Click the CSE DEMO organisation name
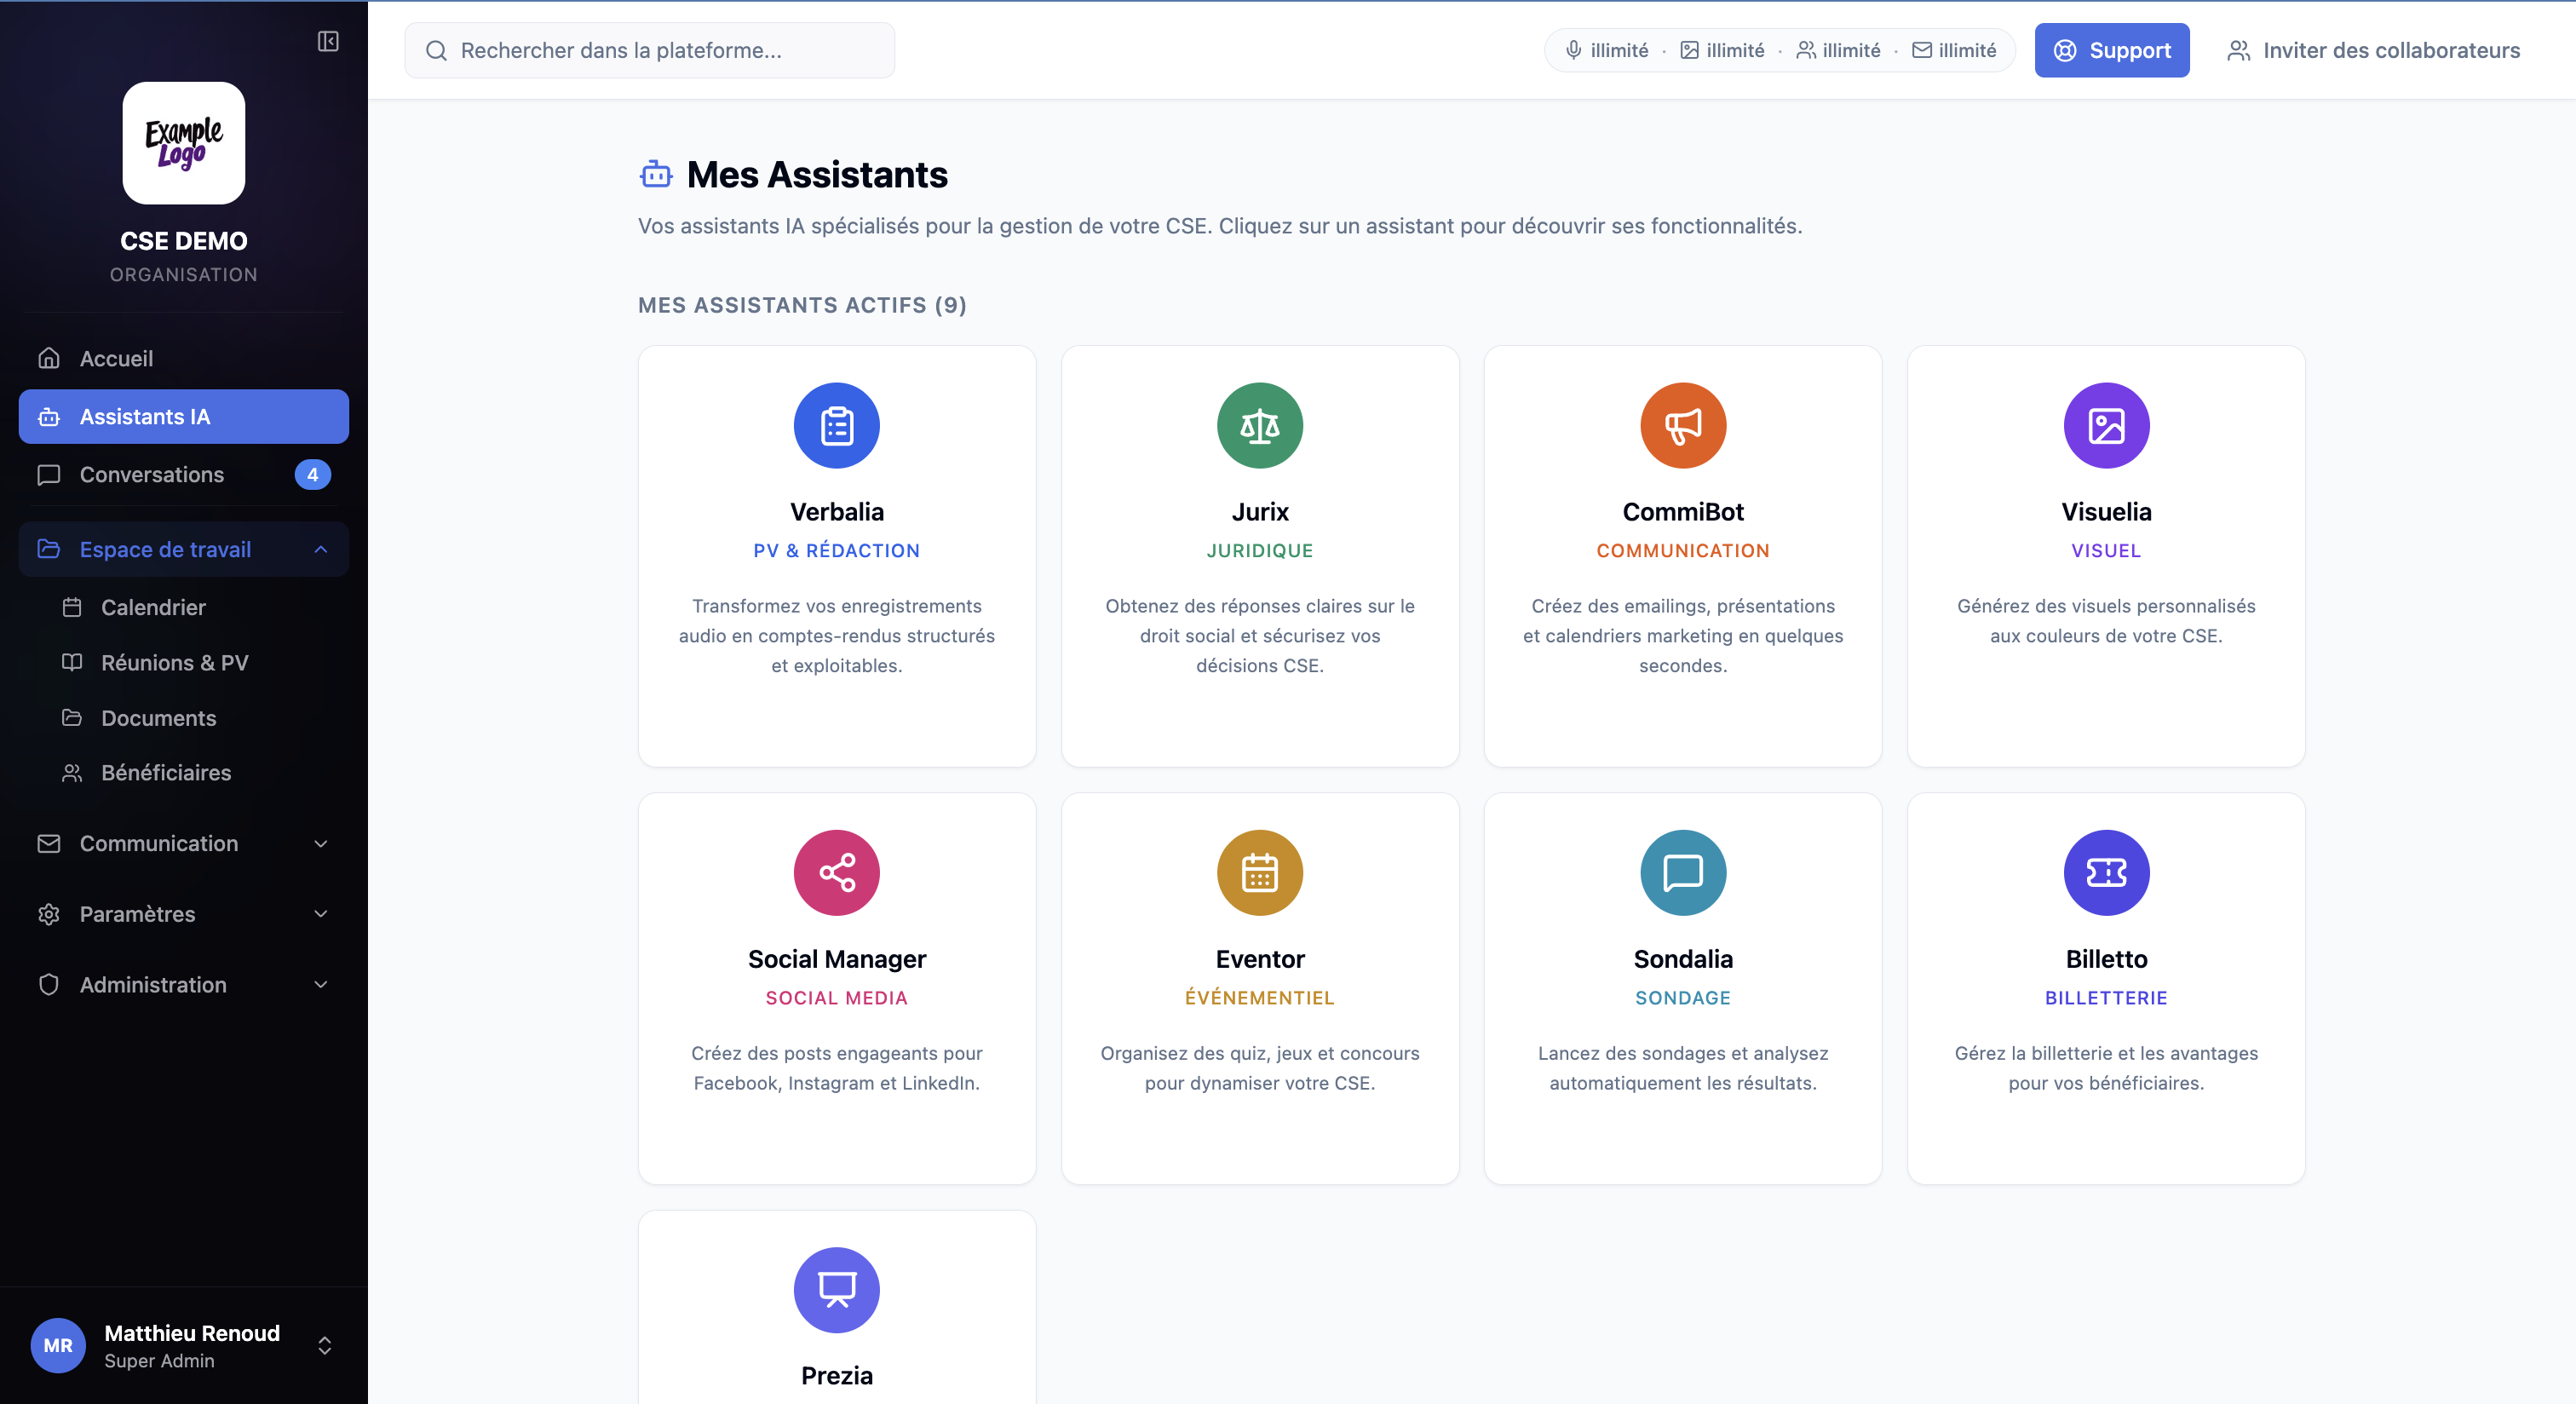This screenshot has height=1404, width=2576. (184, 240)
